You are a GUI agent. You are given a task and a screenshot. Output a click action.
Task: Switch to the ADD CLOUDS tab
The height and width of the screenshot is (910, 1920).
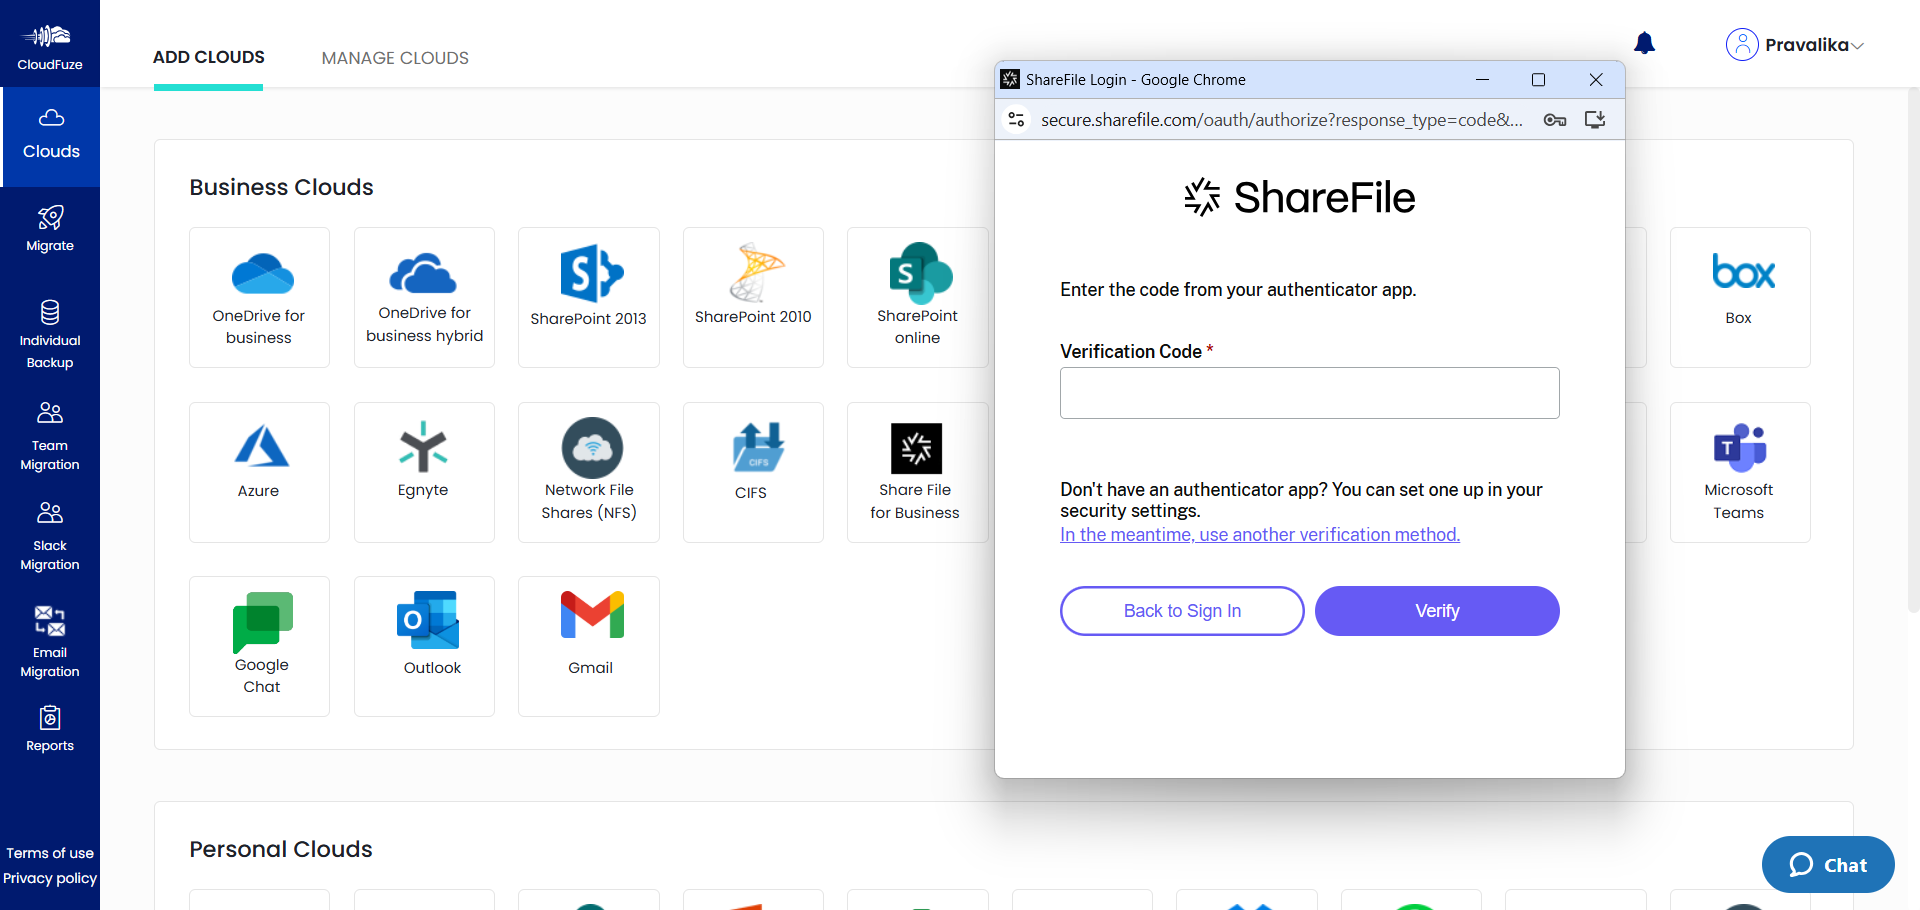pos(209,57)
